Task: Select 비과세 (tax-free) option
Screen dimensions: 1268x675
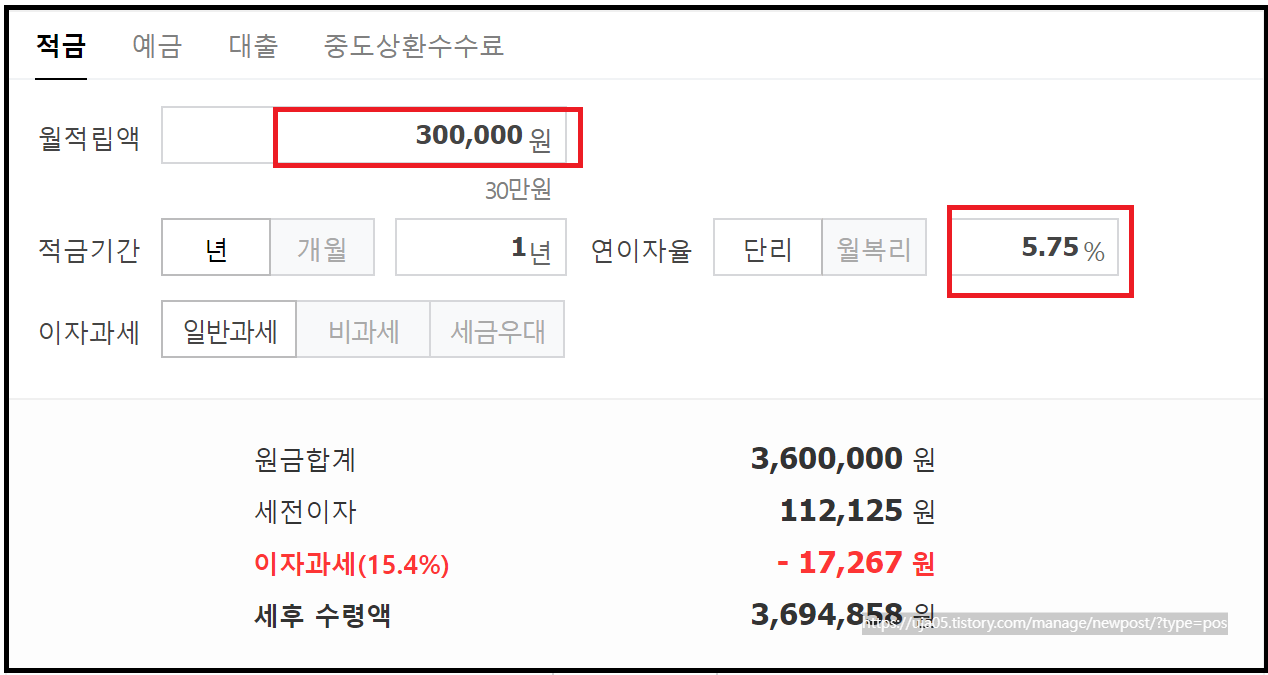Action: (363, 329)
